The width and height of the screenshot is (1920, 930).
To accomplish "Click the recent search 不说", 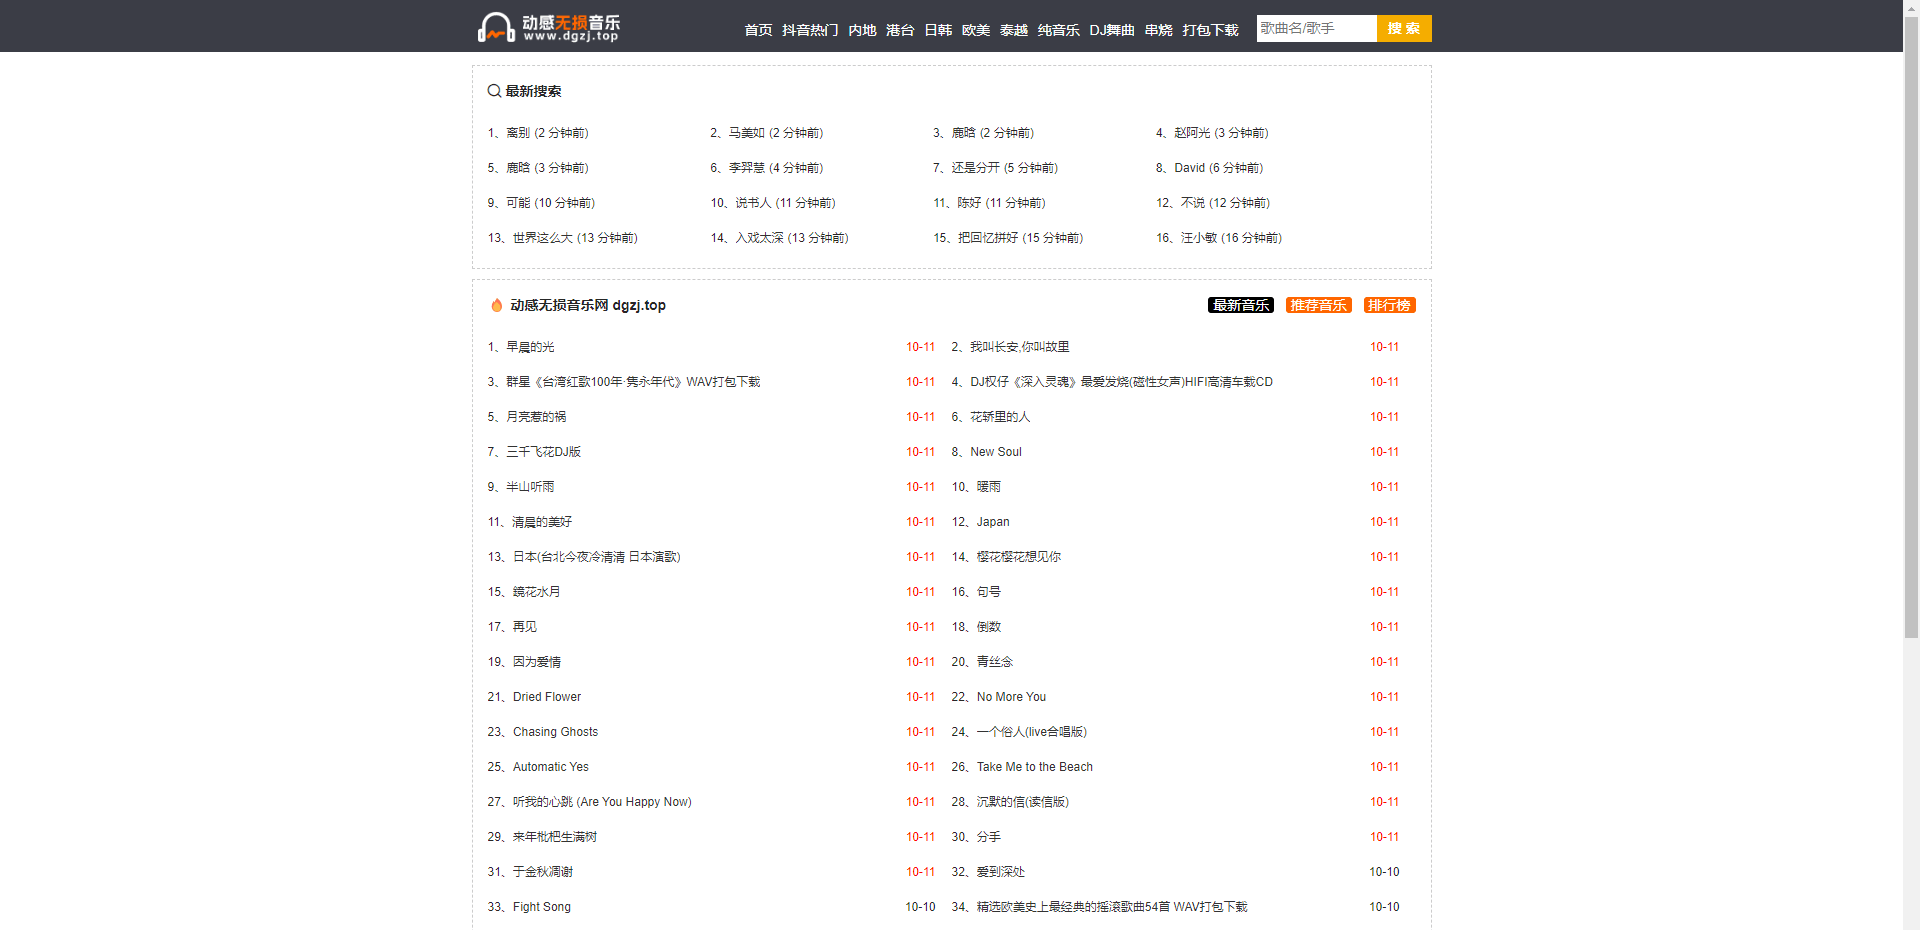I will pos(1193,203).
